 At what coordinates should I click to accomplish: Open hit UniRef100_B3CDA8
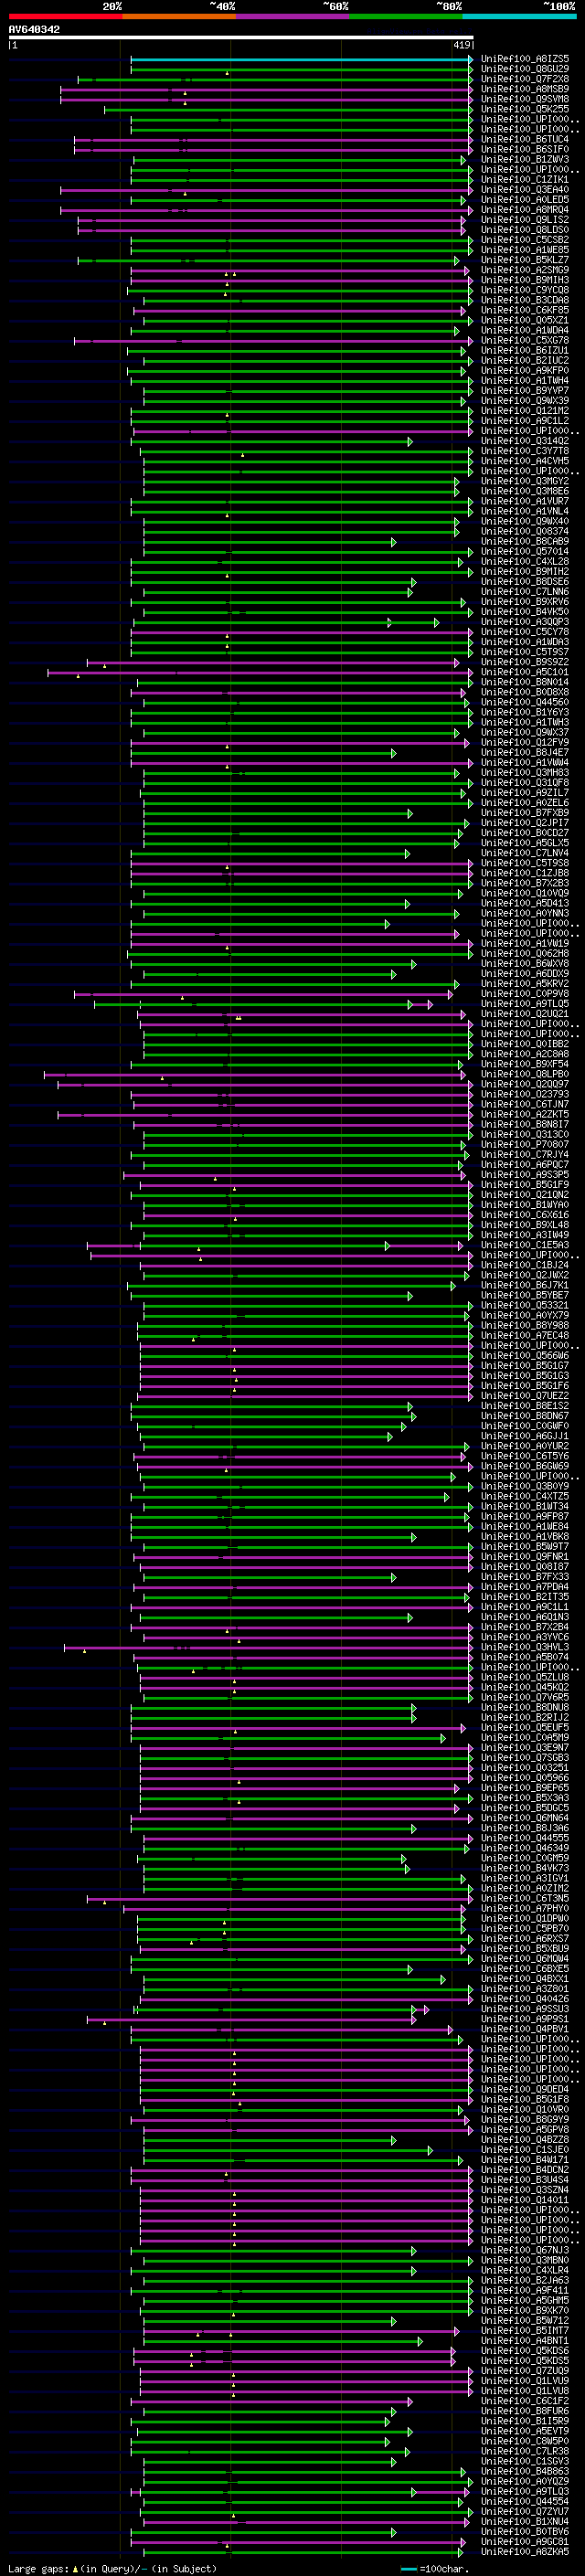point(525,300)
